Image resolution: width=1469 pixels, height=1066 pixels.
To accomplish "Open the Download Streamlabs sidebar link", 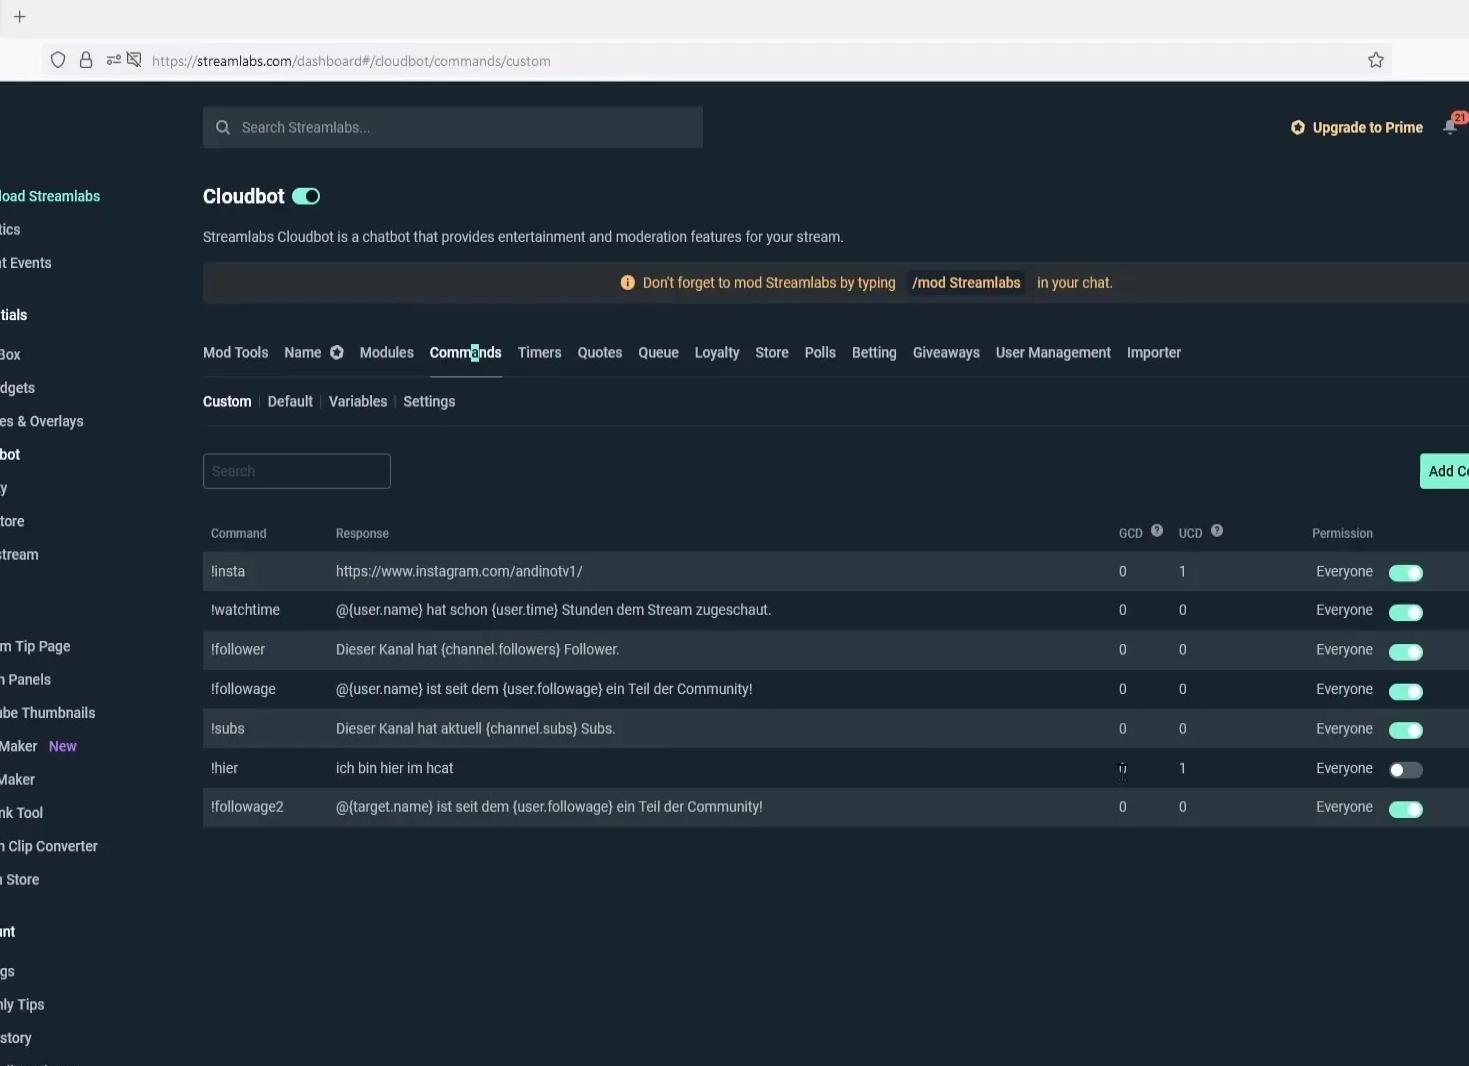I will point(50,195).
